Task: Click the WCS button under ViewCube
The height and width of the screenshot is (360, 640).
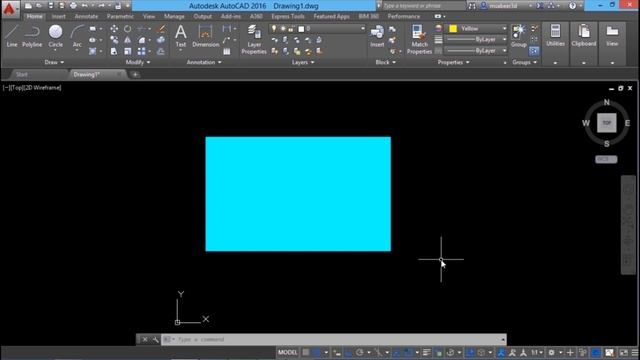Action: click(x=606, y=159)
